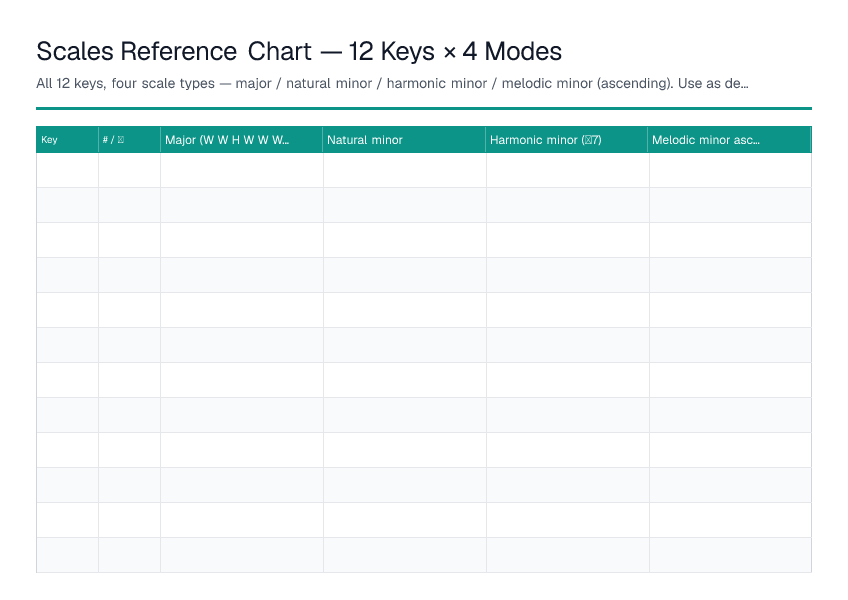The width and height of the screenshot is (848, 600).
Task: Click the 'Harmonic minor' column header
Action: point(567,140)
